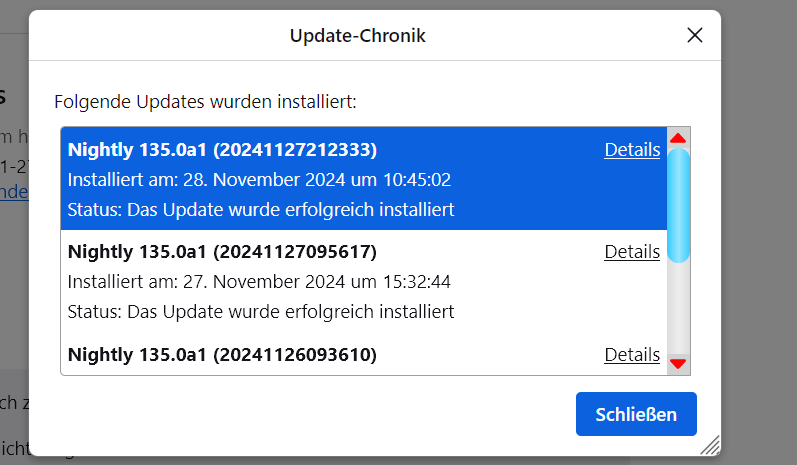797x465 pixels.
Task: Close the Update-Chronik dialog with the X
Action: tap(695, 36)
